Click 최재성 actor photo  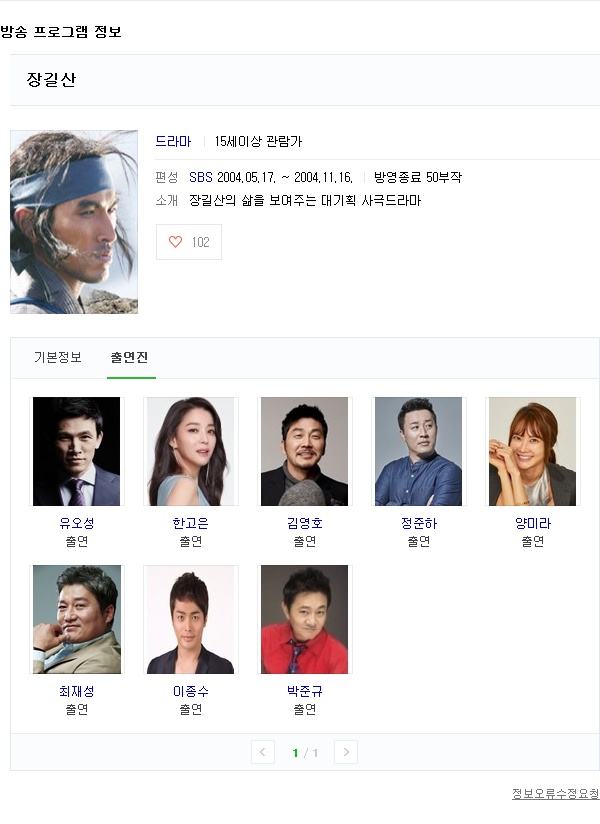click(77, 620)
